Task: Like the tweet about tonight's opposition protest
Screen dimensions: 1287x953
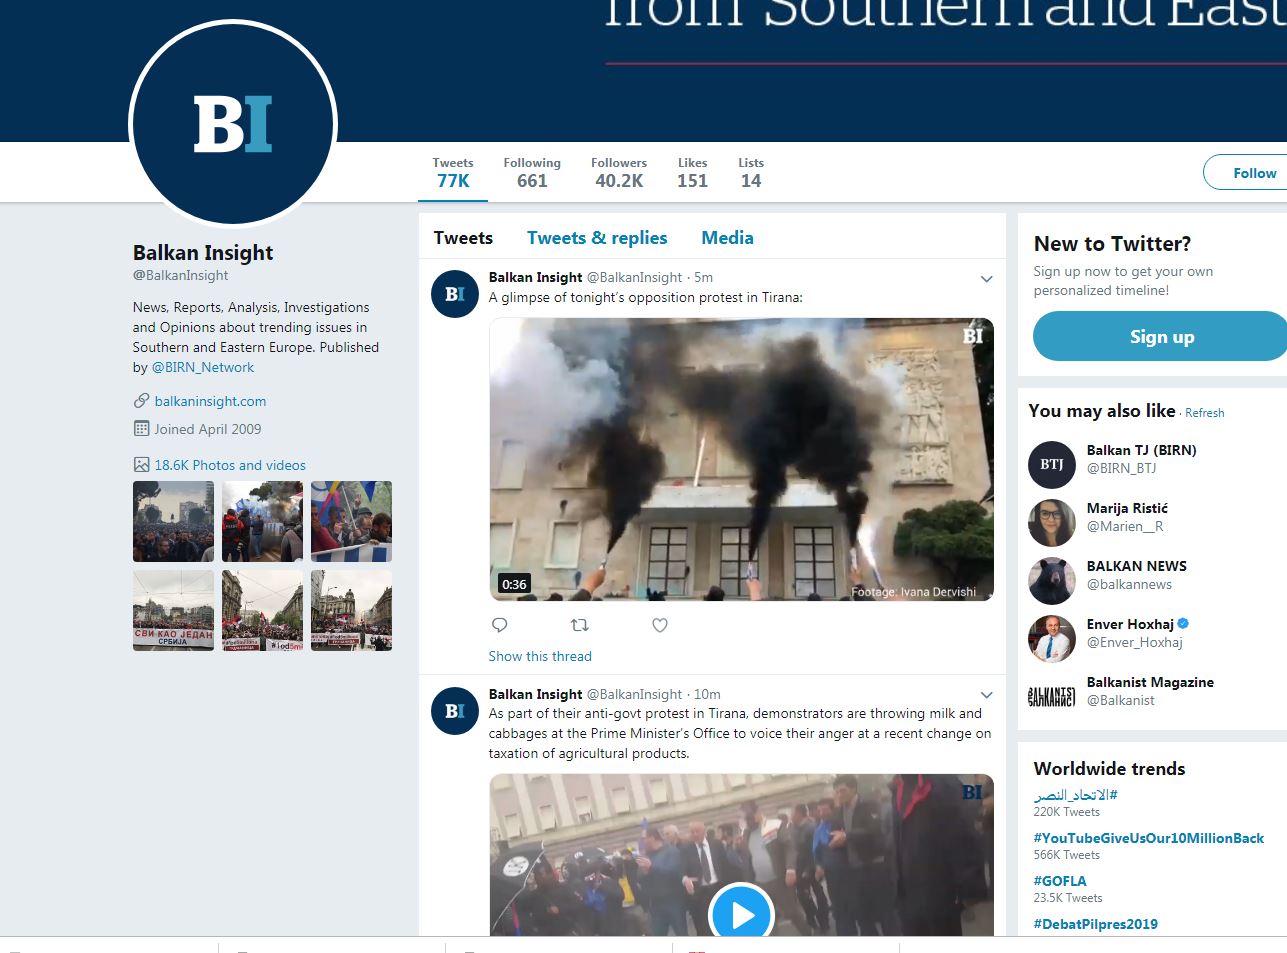Action: pyautogui.click(x=659, y=625)
